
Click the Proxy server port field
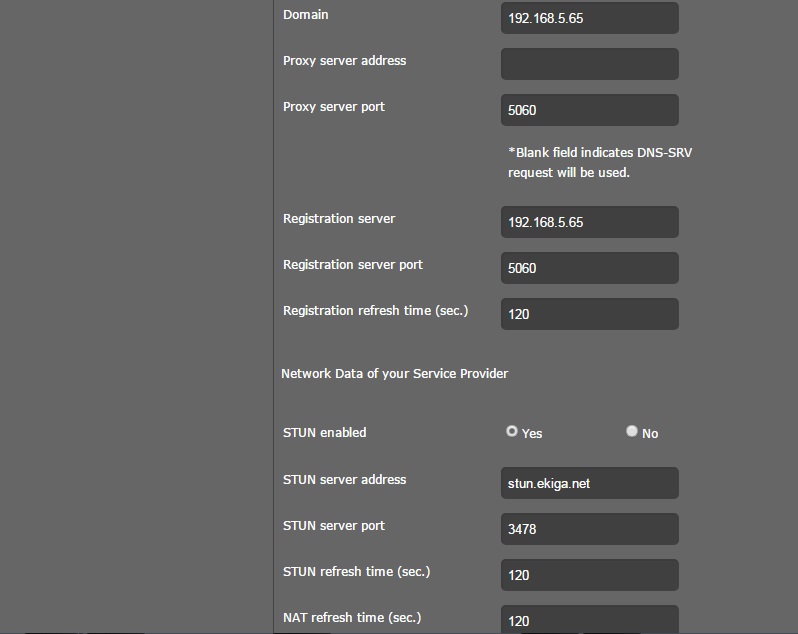click(x=589, y=110)
